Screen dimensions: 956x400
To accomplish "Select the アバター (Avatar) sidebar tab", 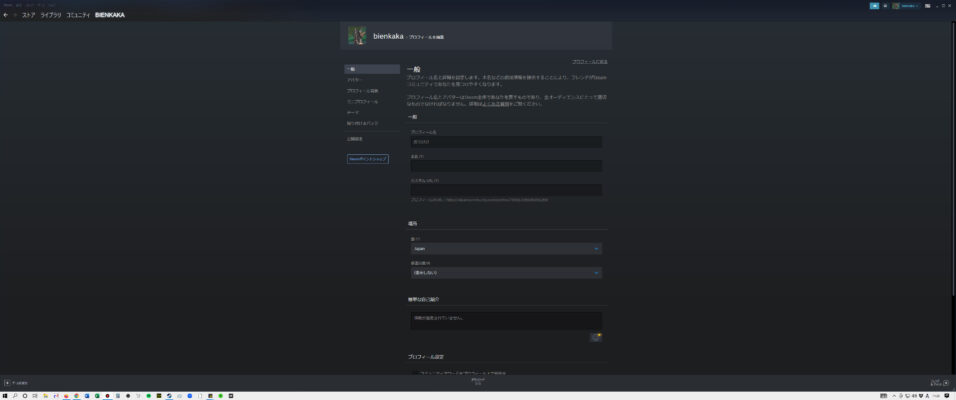I will click(x=356, y=80).
